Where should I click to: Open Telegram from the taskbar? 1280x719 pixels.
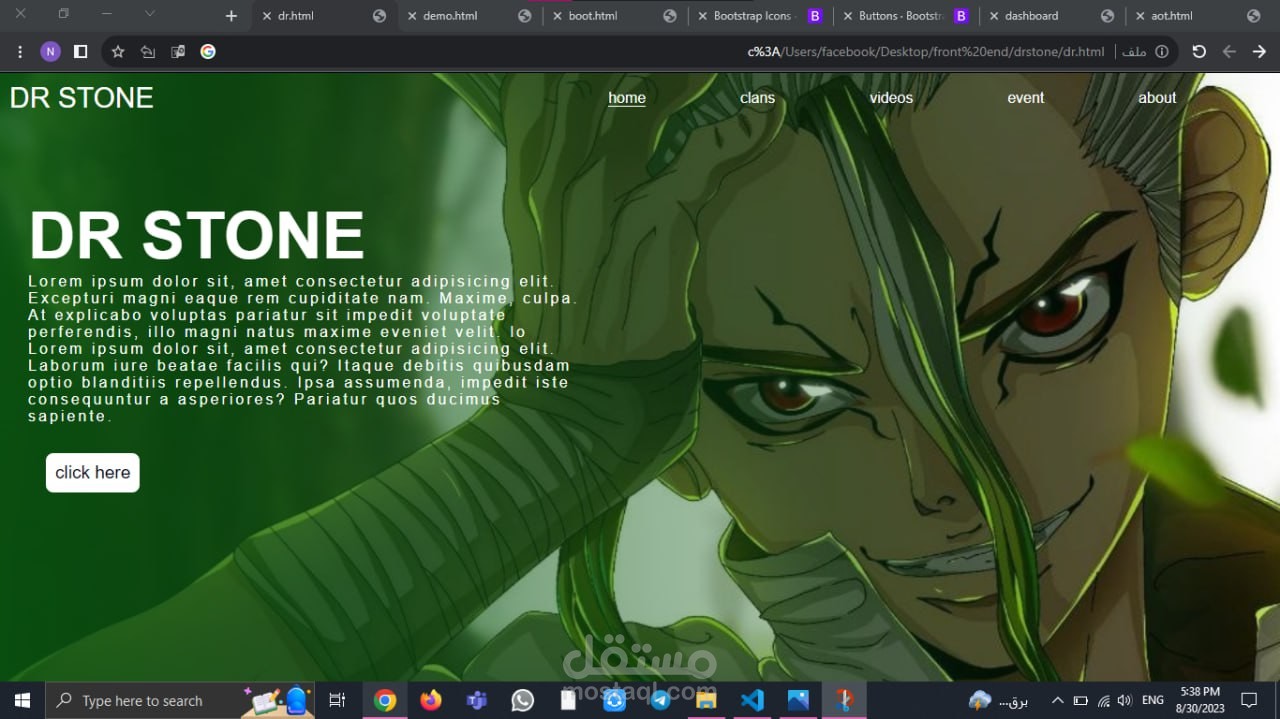coord(660,700)
